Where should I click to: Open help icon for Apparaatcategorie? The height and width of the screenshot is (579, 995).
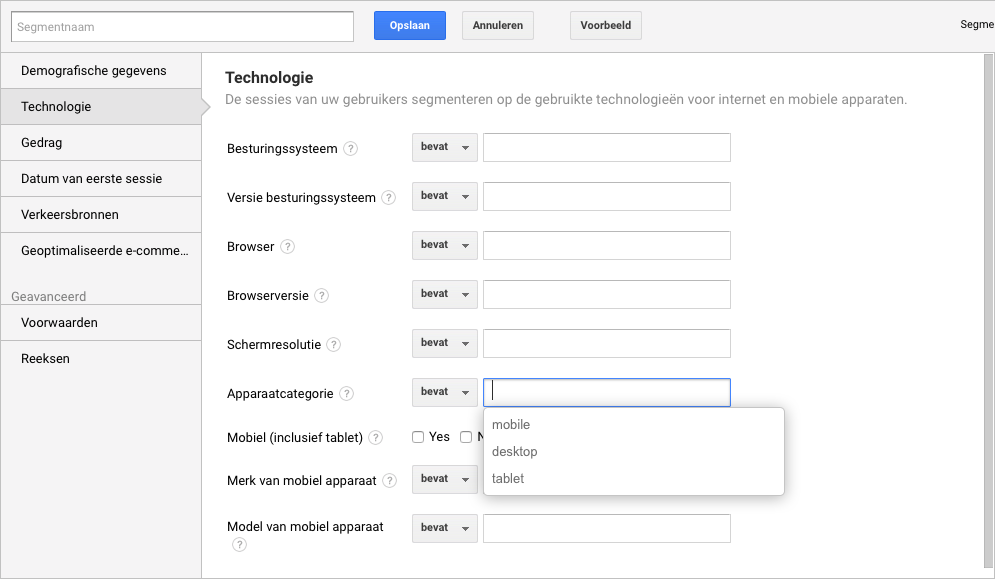(x=346, y=394)
